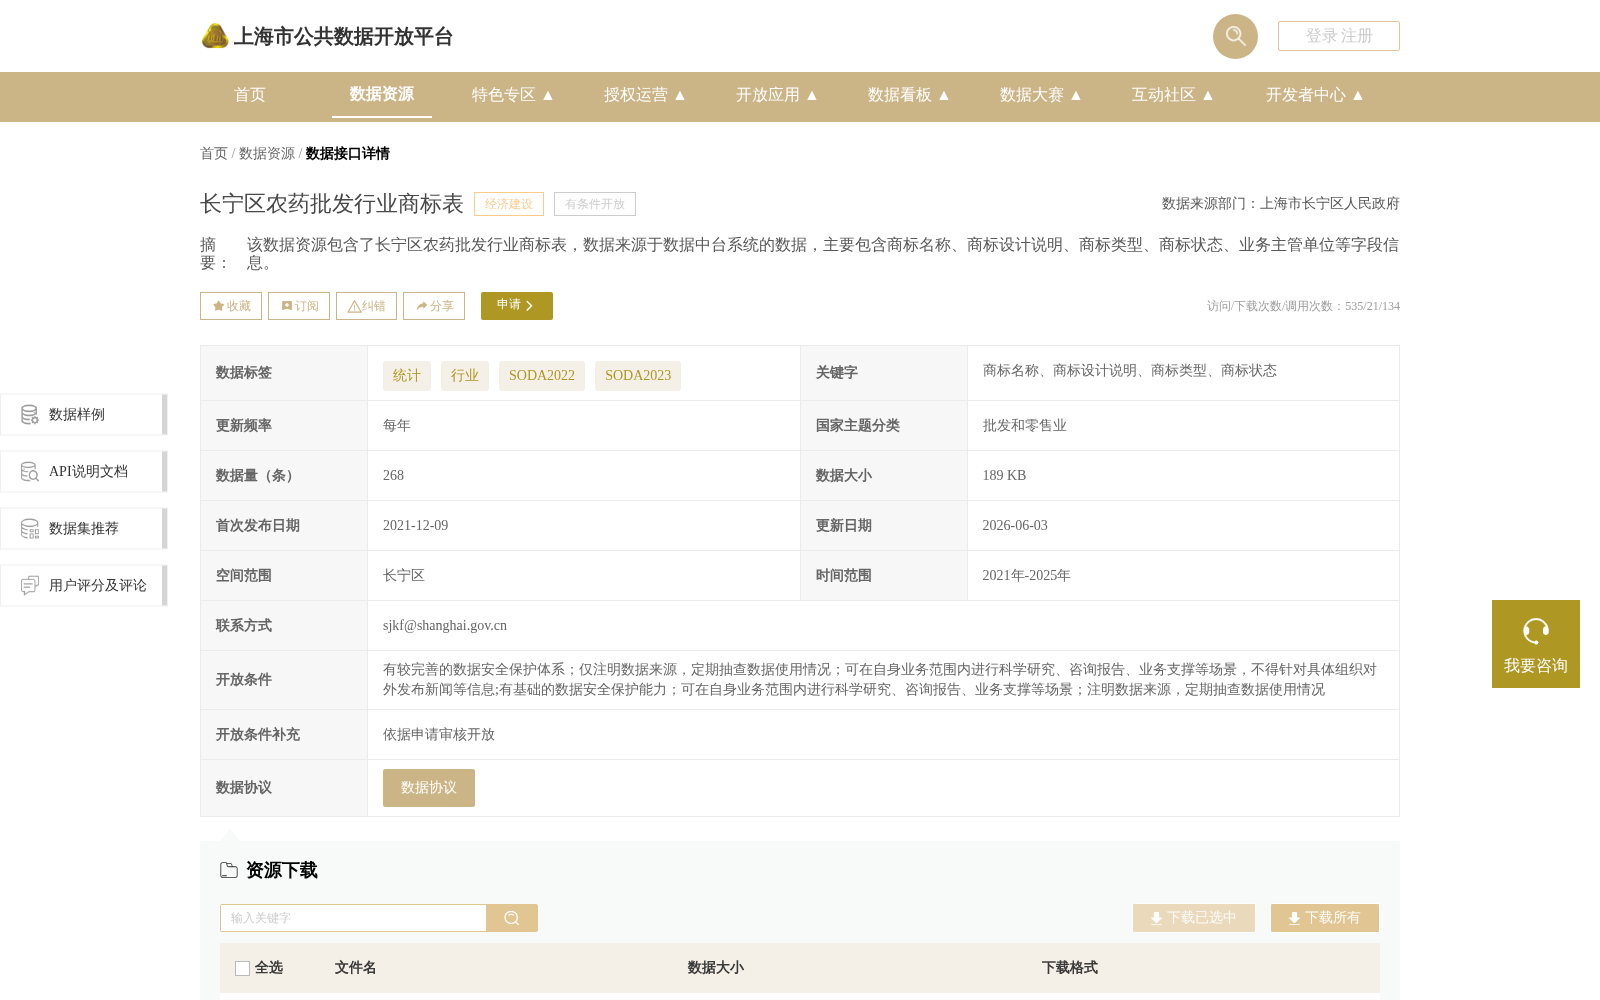Screen dimensions: 1600x1000
Task: Expand the 开放应用 menu arrow
Action: [812, 95]
